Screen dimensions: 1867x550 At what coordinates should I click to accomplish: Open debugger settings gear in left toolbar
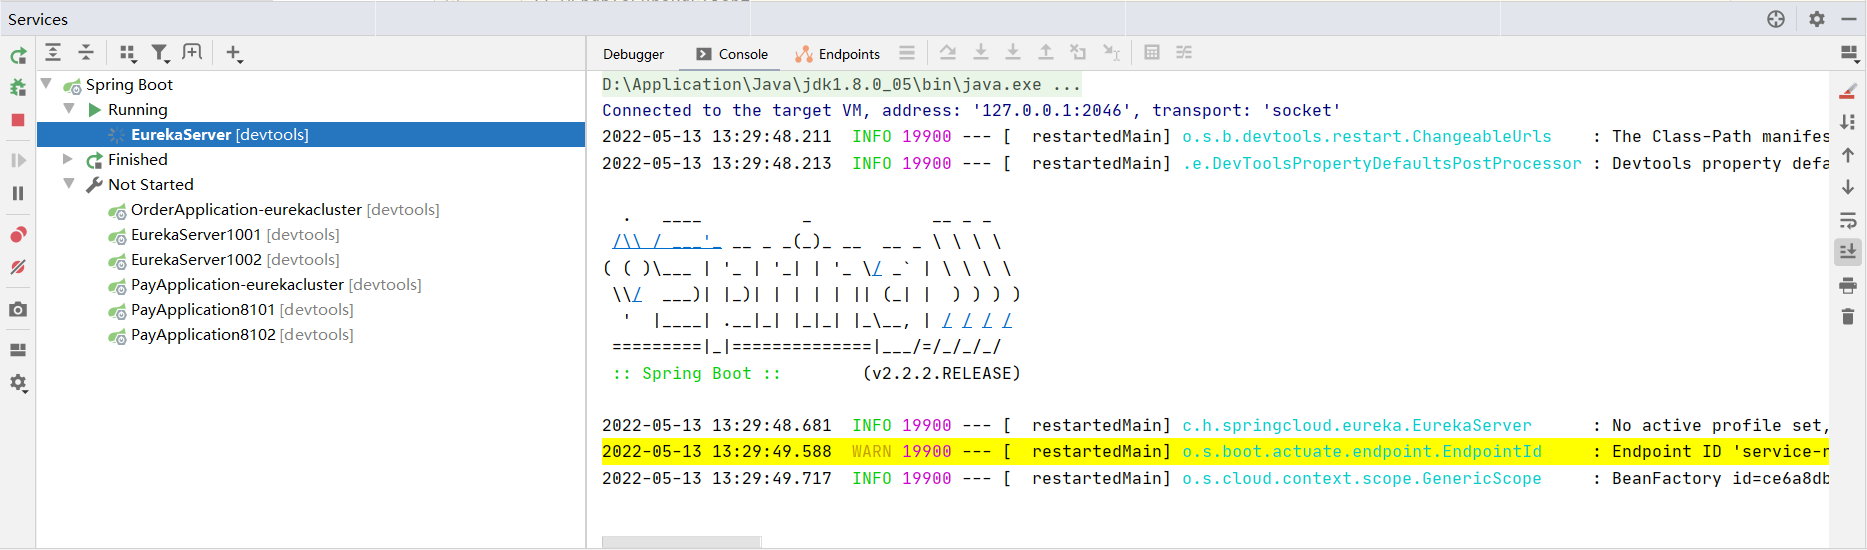[18, 383]
